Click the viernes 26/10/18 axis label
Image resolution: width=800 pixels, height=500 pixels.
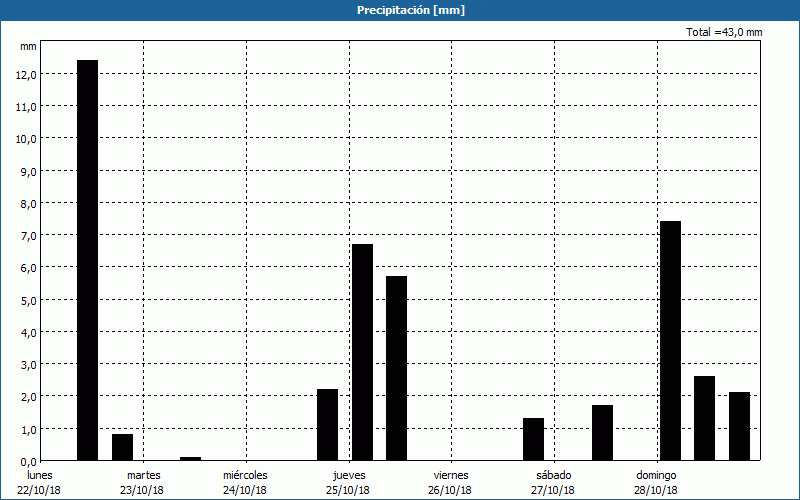(x=450, y=482)
